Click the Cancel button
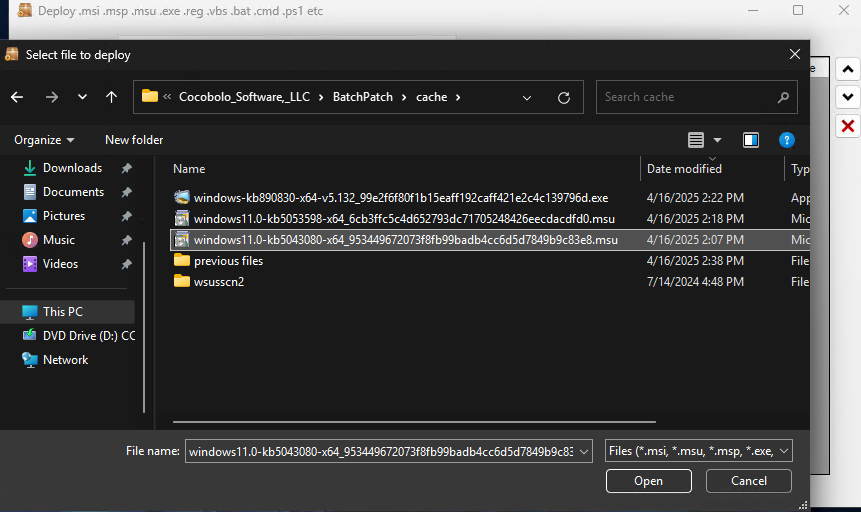 (748, 481)
